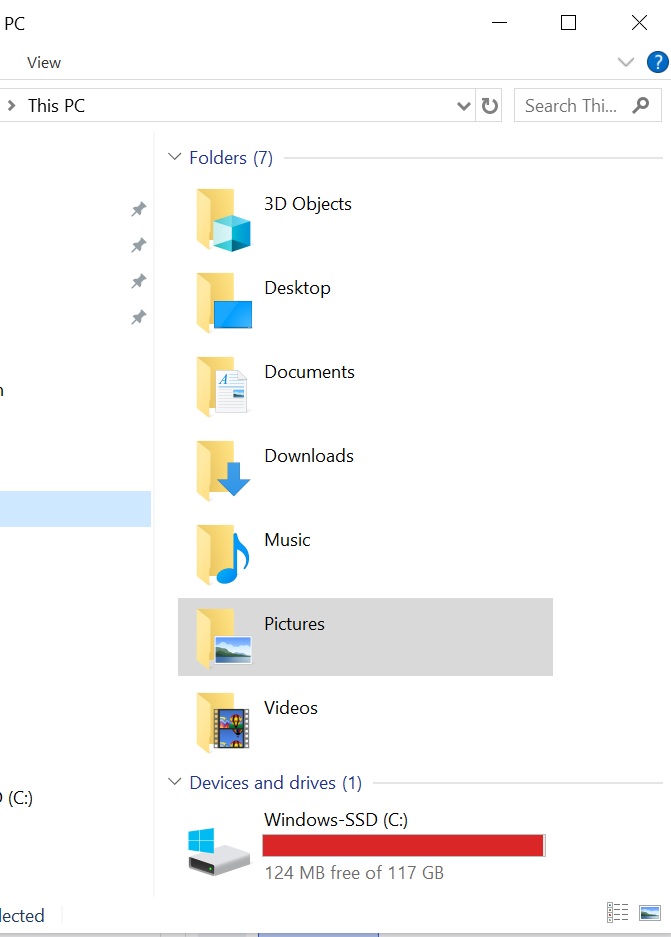This screenshot has height=937, width=671.
Task: Maximize the File Explorer window
Action: 568,23
